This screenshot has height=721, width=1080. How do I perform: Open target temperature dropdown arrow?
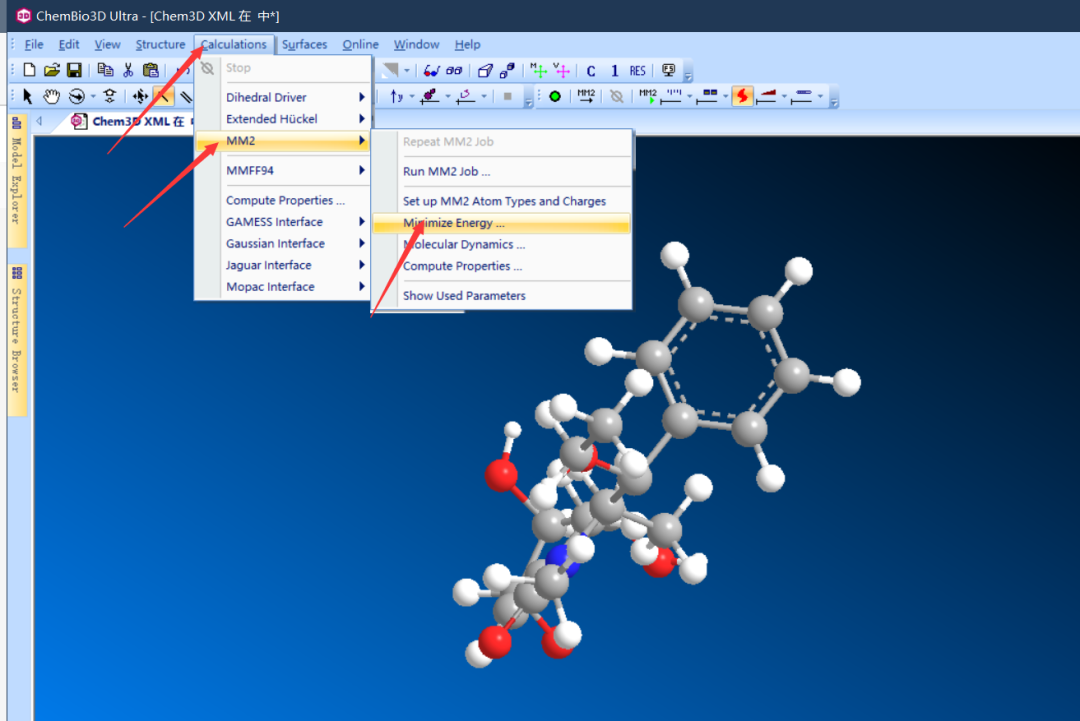(820, 97)
